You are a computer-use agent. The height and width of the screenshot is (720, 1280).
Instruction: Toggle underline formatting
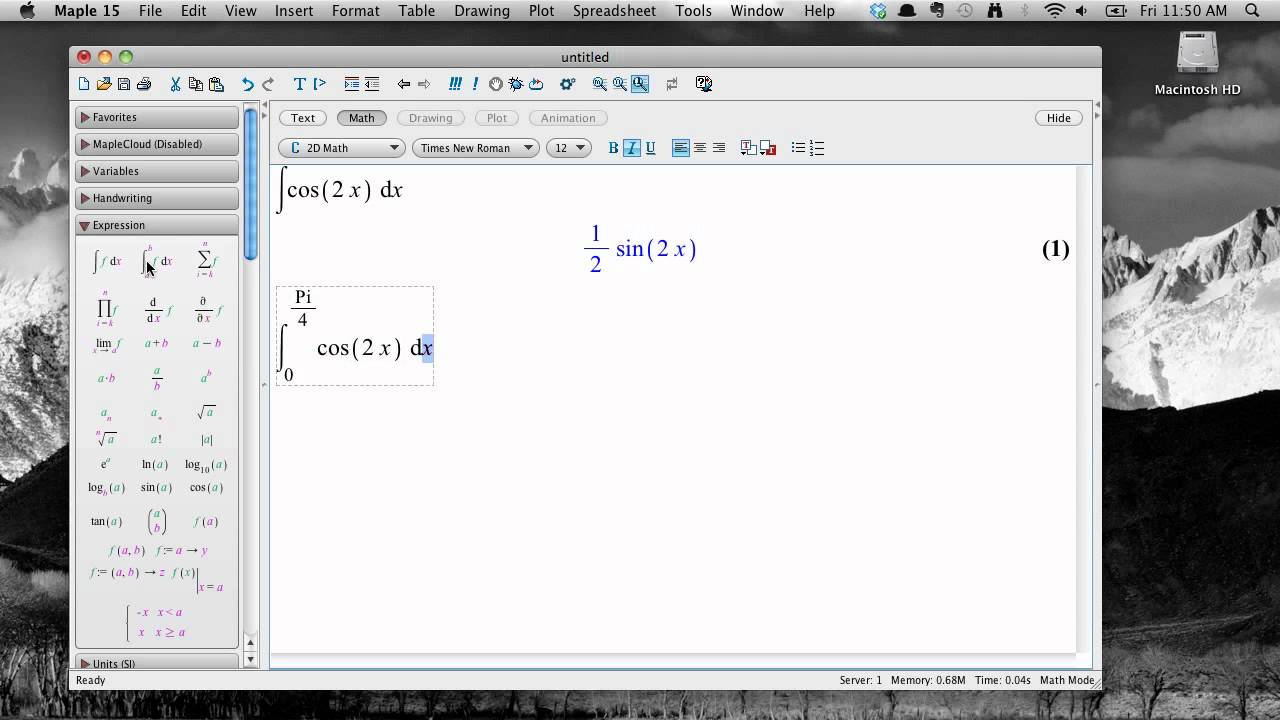650,148
